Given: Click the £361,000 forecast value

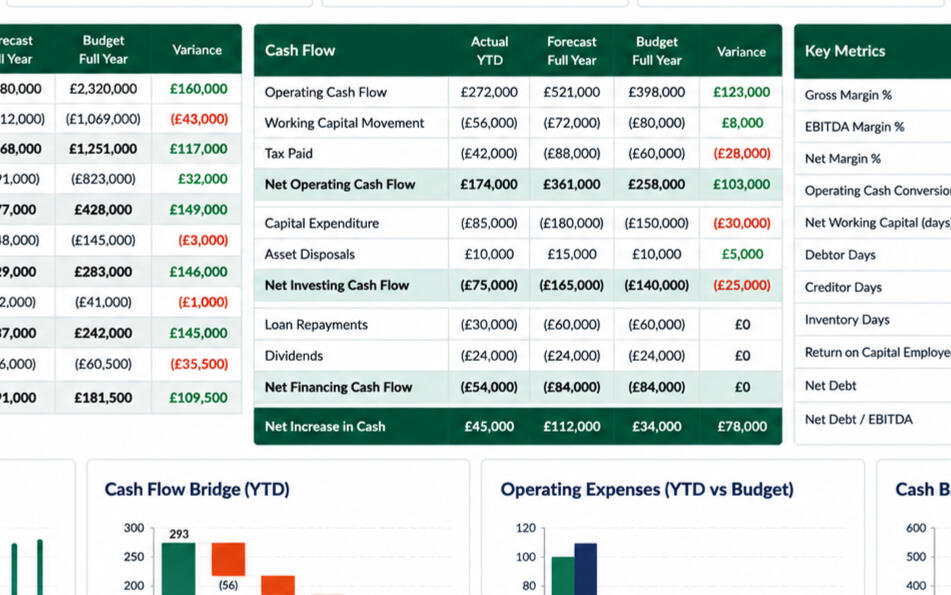Looking at the screenshot, I should pyautogui.click(x=571, y=184).
